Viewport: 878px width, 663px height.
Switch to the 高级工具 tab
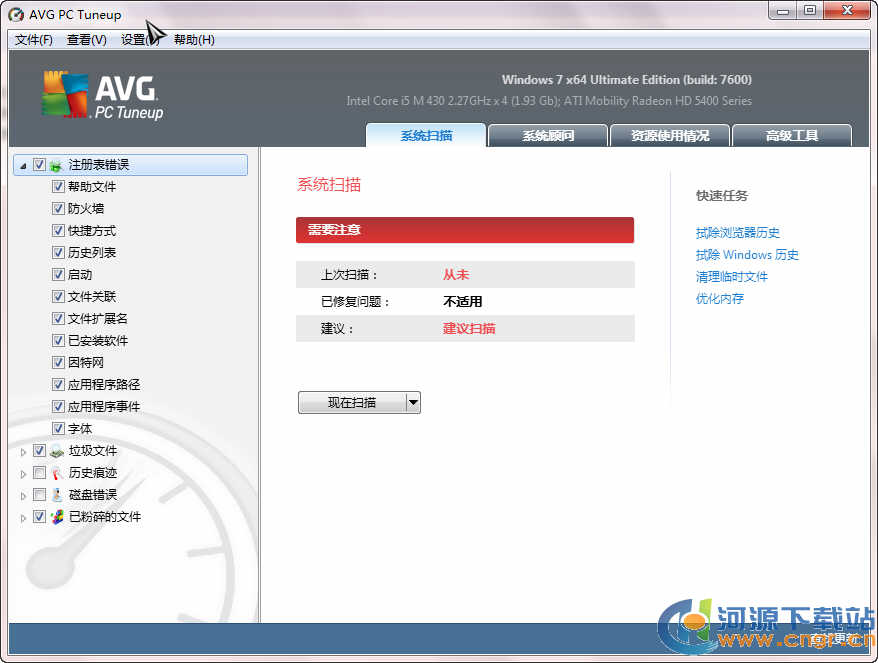[x=792, y=136]
